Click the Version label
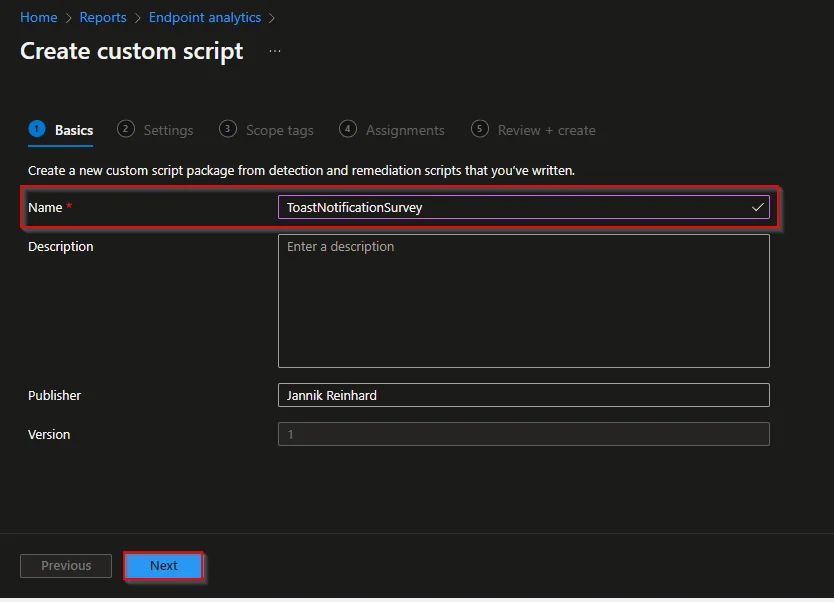Viewport: 834px width, 602px height. (49, 434)
